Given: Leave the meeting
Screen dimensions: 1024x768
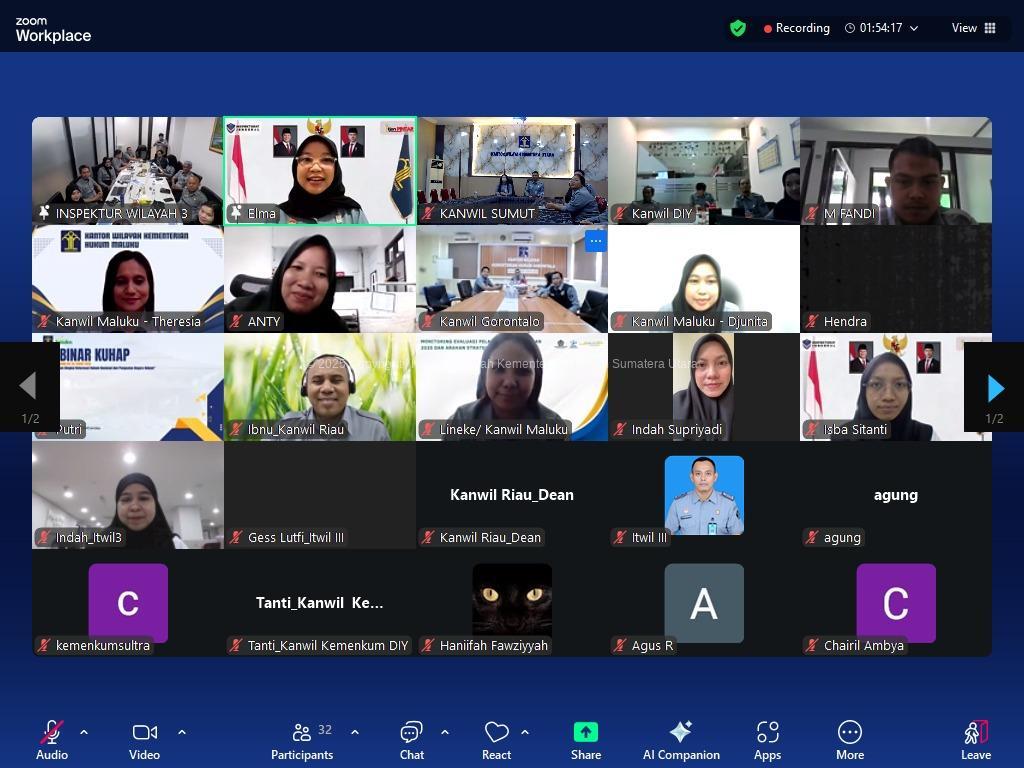Looking at the screenshot, I should click(976, 741).
